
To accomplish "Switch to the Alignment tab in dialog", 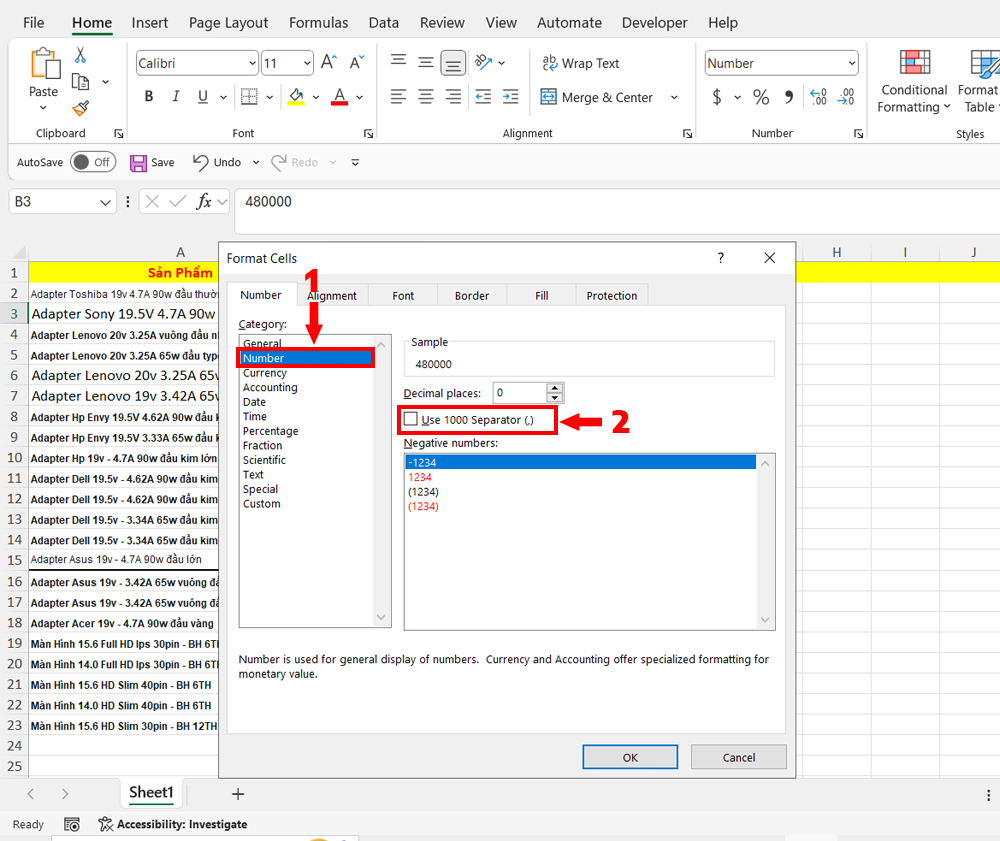I will (x=332, y=295).
